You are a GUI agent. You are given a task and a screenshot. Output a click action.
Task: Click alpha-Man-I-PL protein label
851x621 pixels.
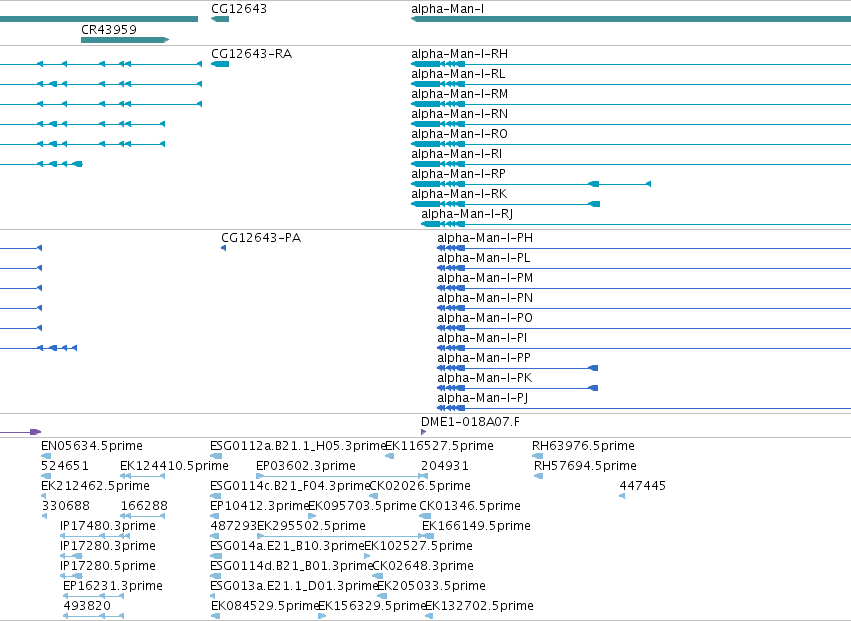[x=484, y=258]
